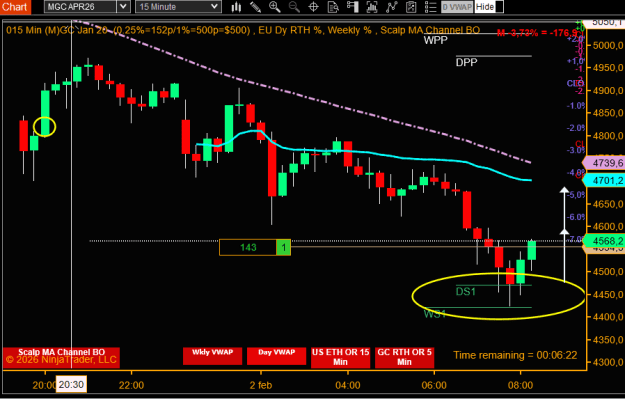Click the M -3,72% = -176,9 text
The width and height of the screenshot is (625, 399).
537,33
